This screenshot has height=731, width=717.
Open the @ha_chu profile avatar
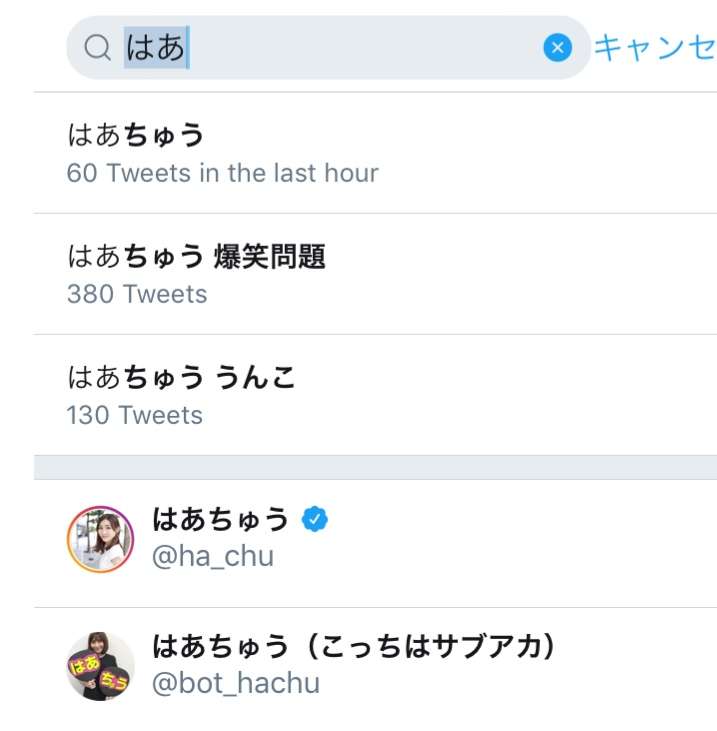(100, 539)
